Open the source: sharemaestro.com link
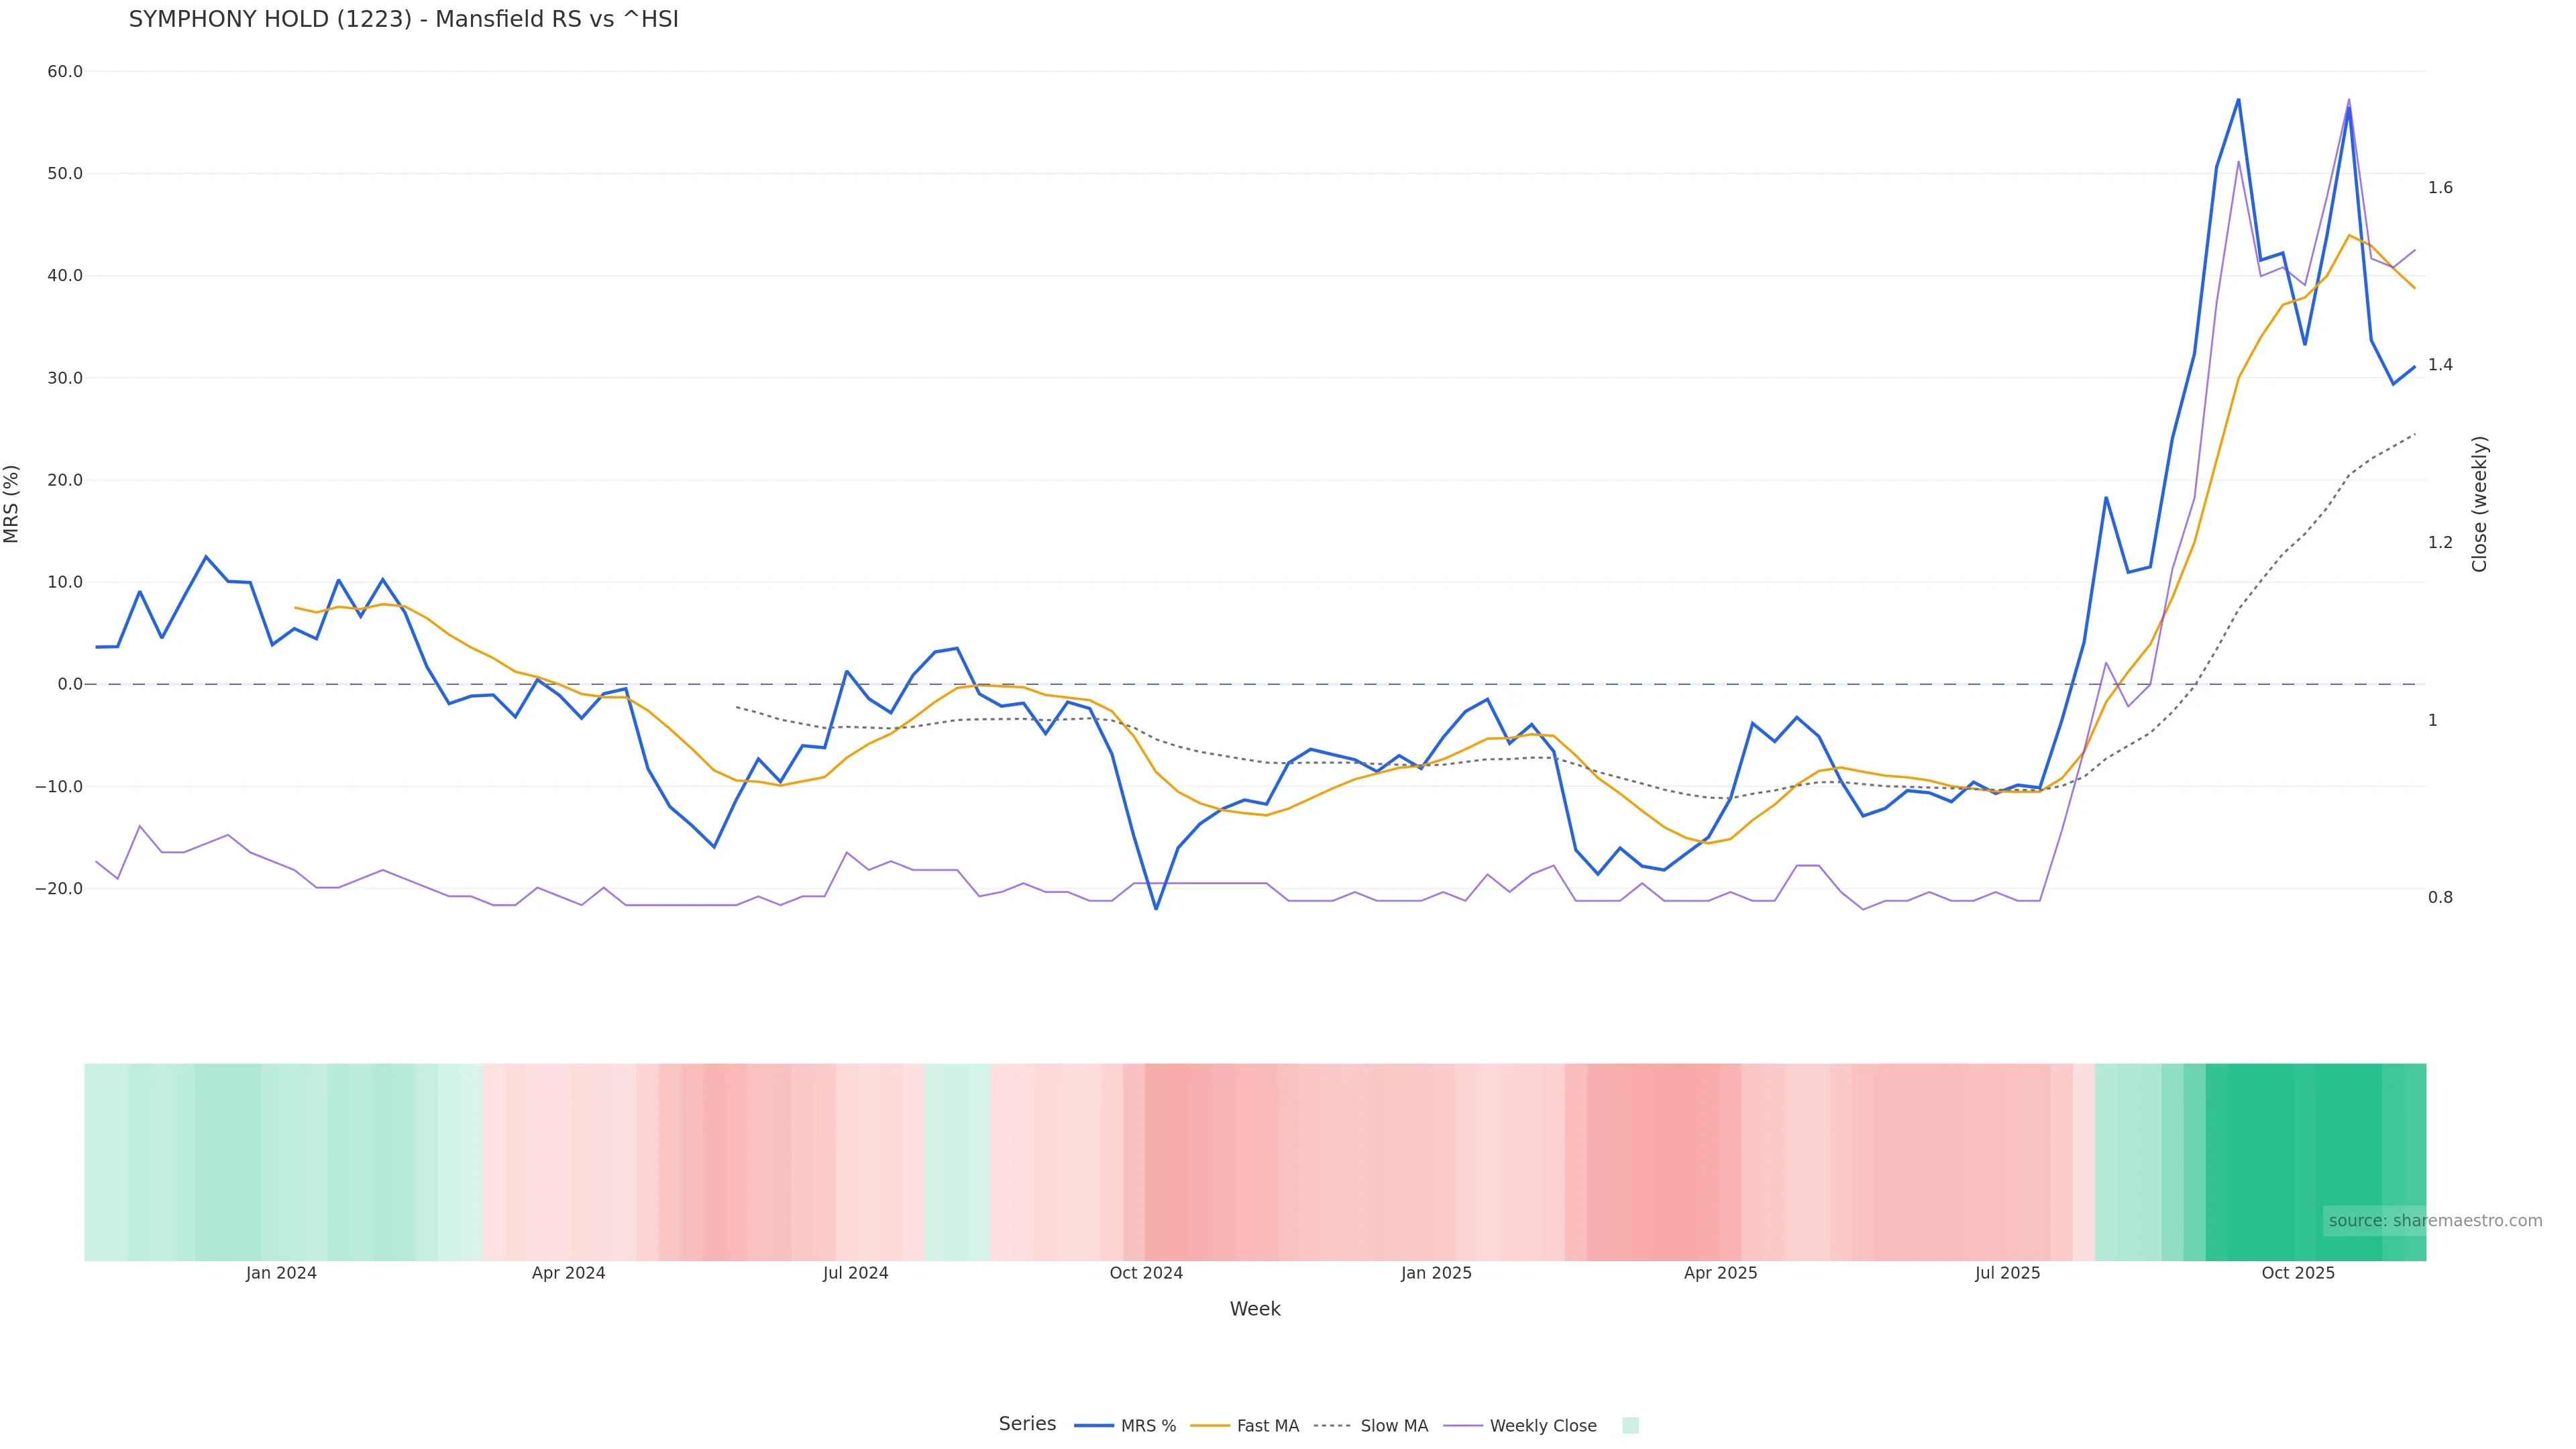This screenshot has height=1449, width=2576. [2435, 1221]
